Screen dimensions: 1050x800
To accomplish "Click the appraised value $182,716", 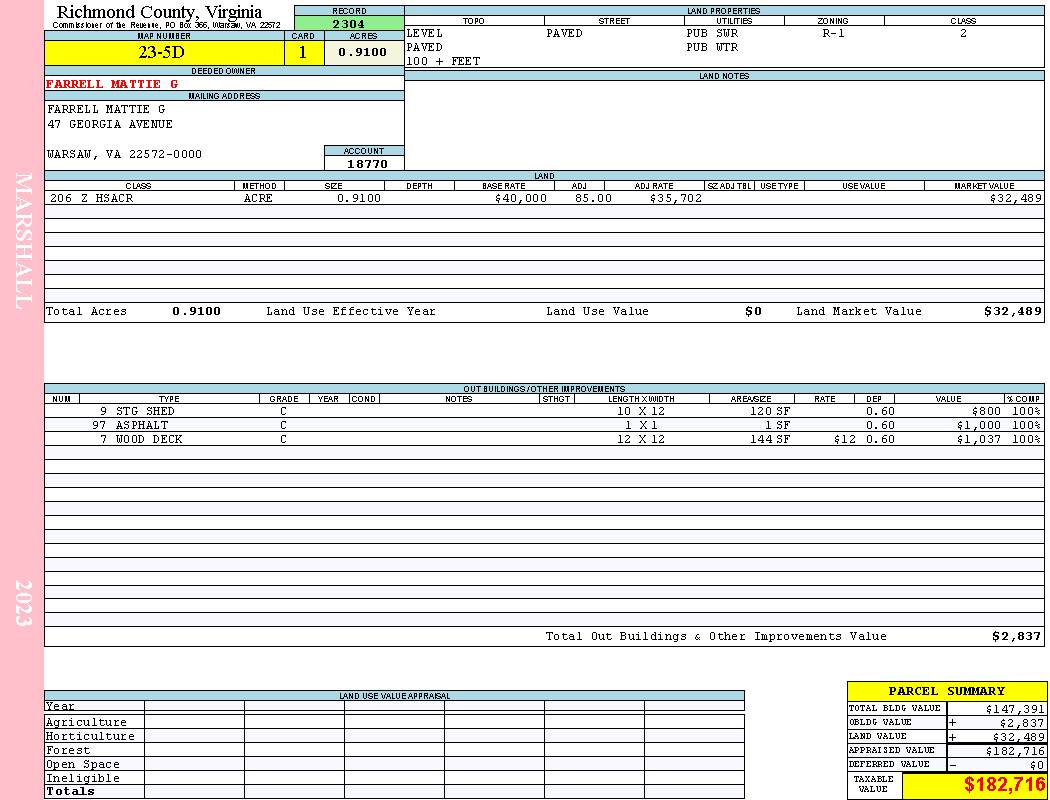I will point(1015,751).
